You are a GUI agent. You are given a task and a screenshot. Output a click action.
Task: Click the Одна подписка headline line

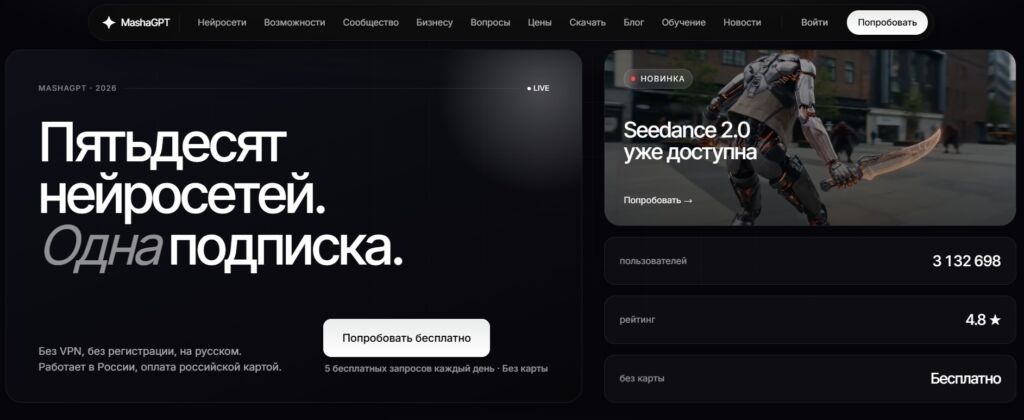click(x=223, y=248)
